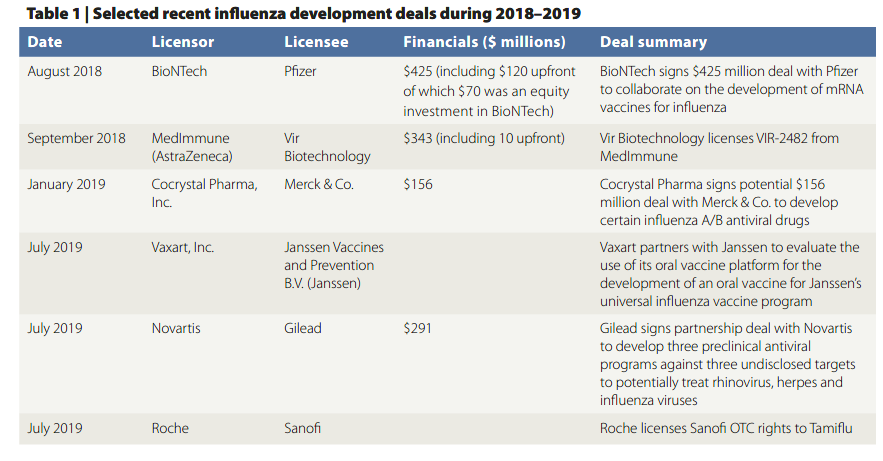Select the 'Vaxart, Inc.' licensor cell
This screenshot has width=883, height=461.
click(182, 247)
